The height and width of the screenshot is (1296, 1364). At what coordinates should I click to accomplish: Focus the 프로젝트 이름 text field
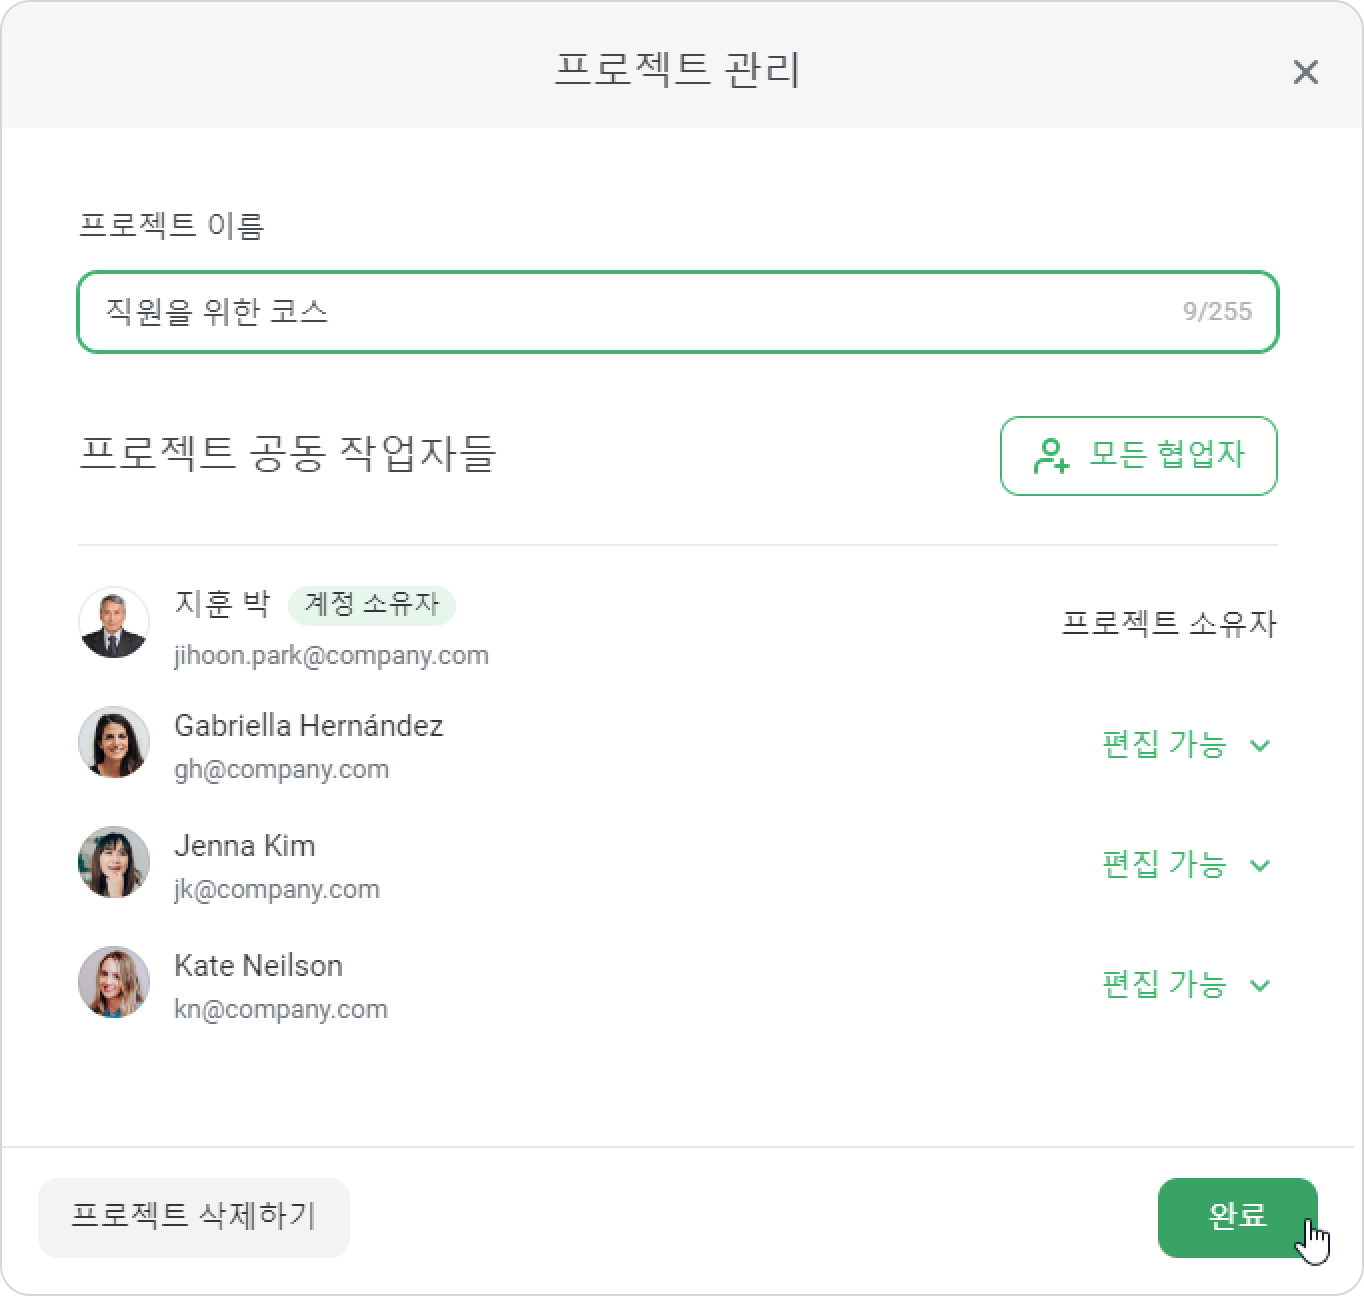pyautogui.click(x=678, y=312)
